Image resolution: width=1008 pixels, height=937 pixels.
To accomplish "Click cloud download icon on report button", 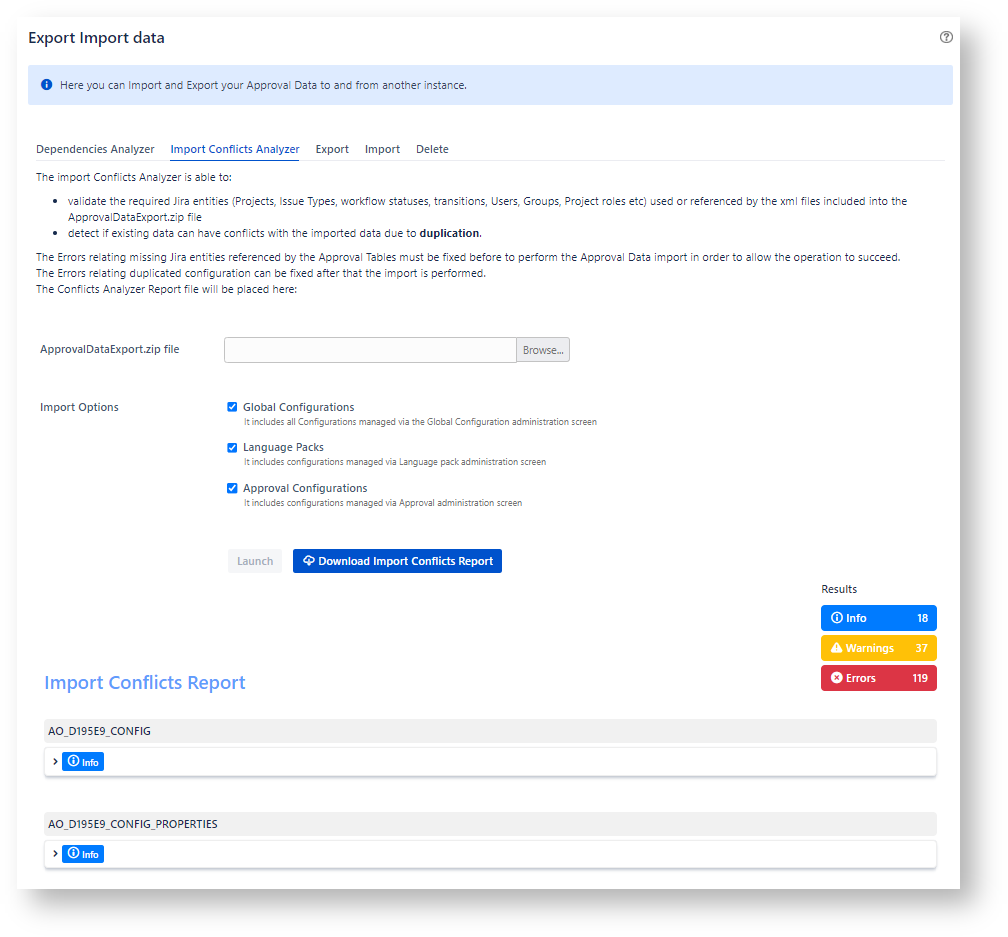I will pyautogui.click(x=309, y=560).
